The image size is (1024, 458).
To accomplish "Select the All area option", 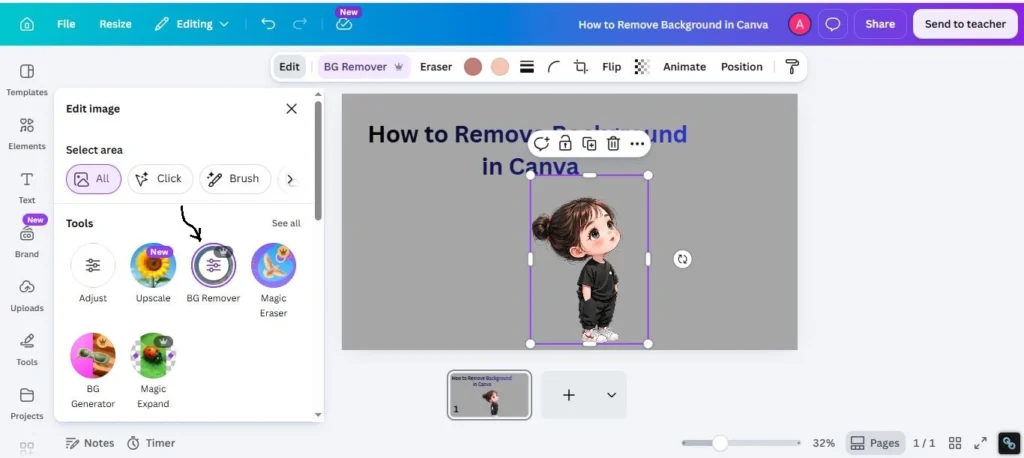I will [93, 179].
